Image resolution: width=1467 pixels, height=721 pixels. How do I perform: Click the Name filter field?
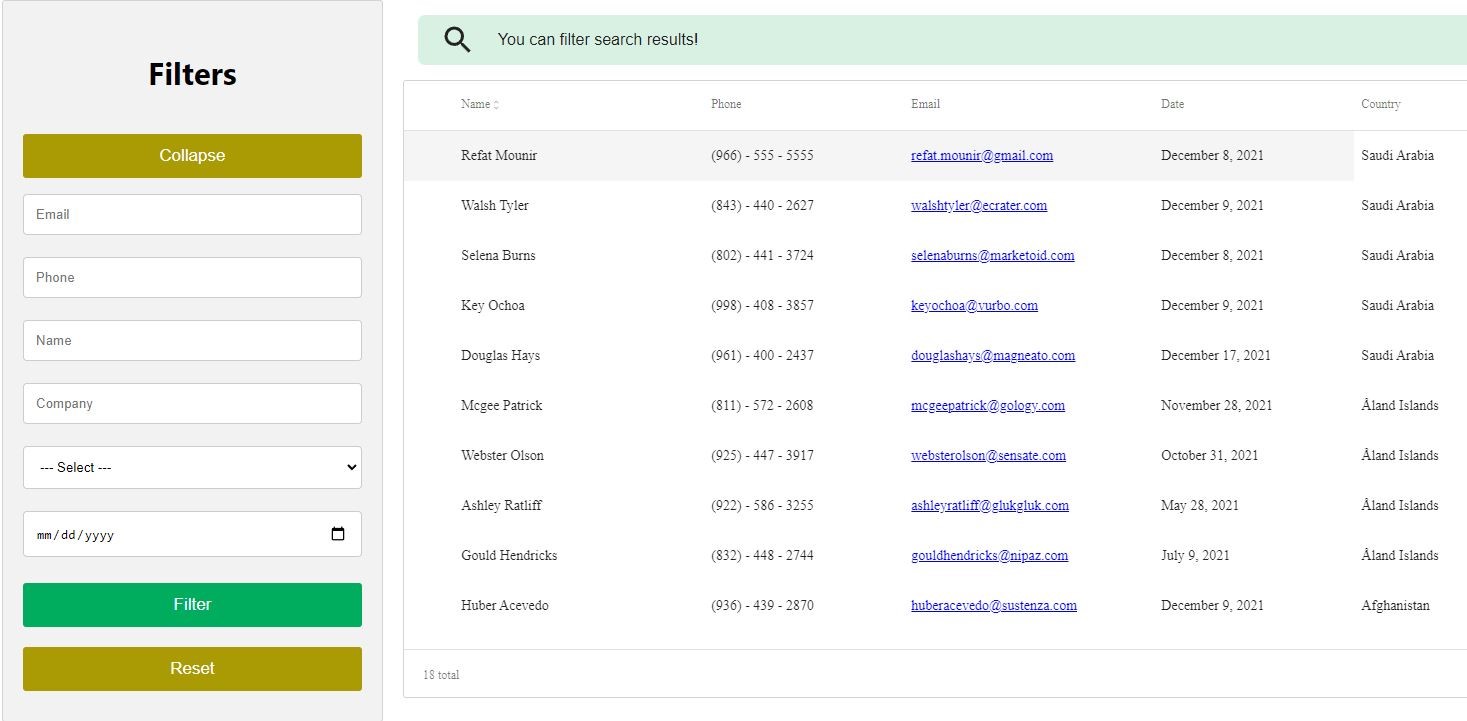[x=192, y=340]
